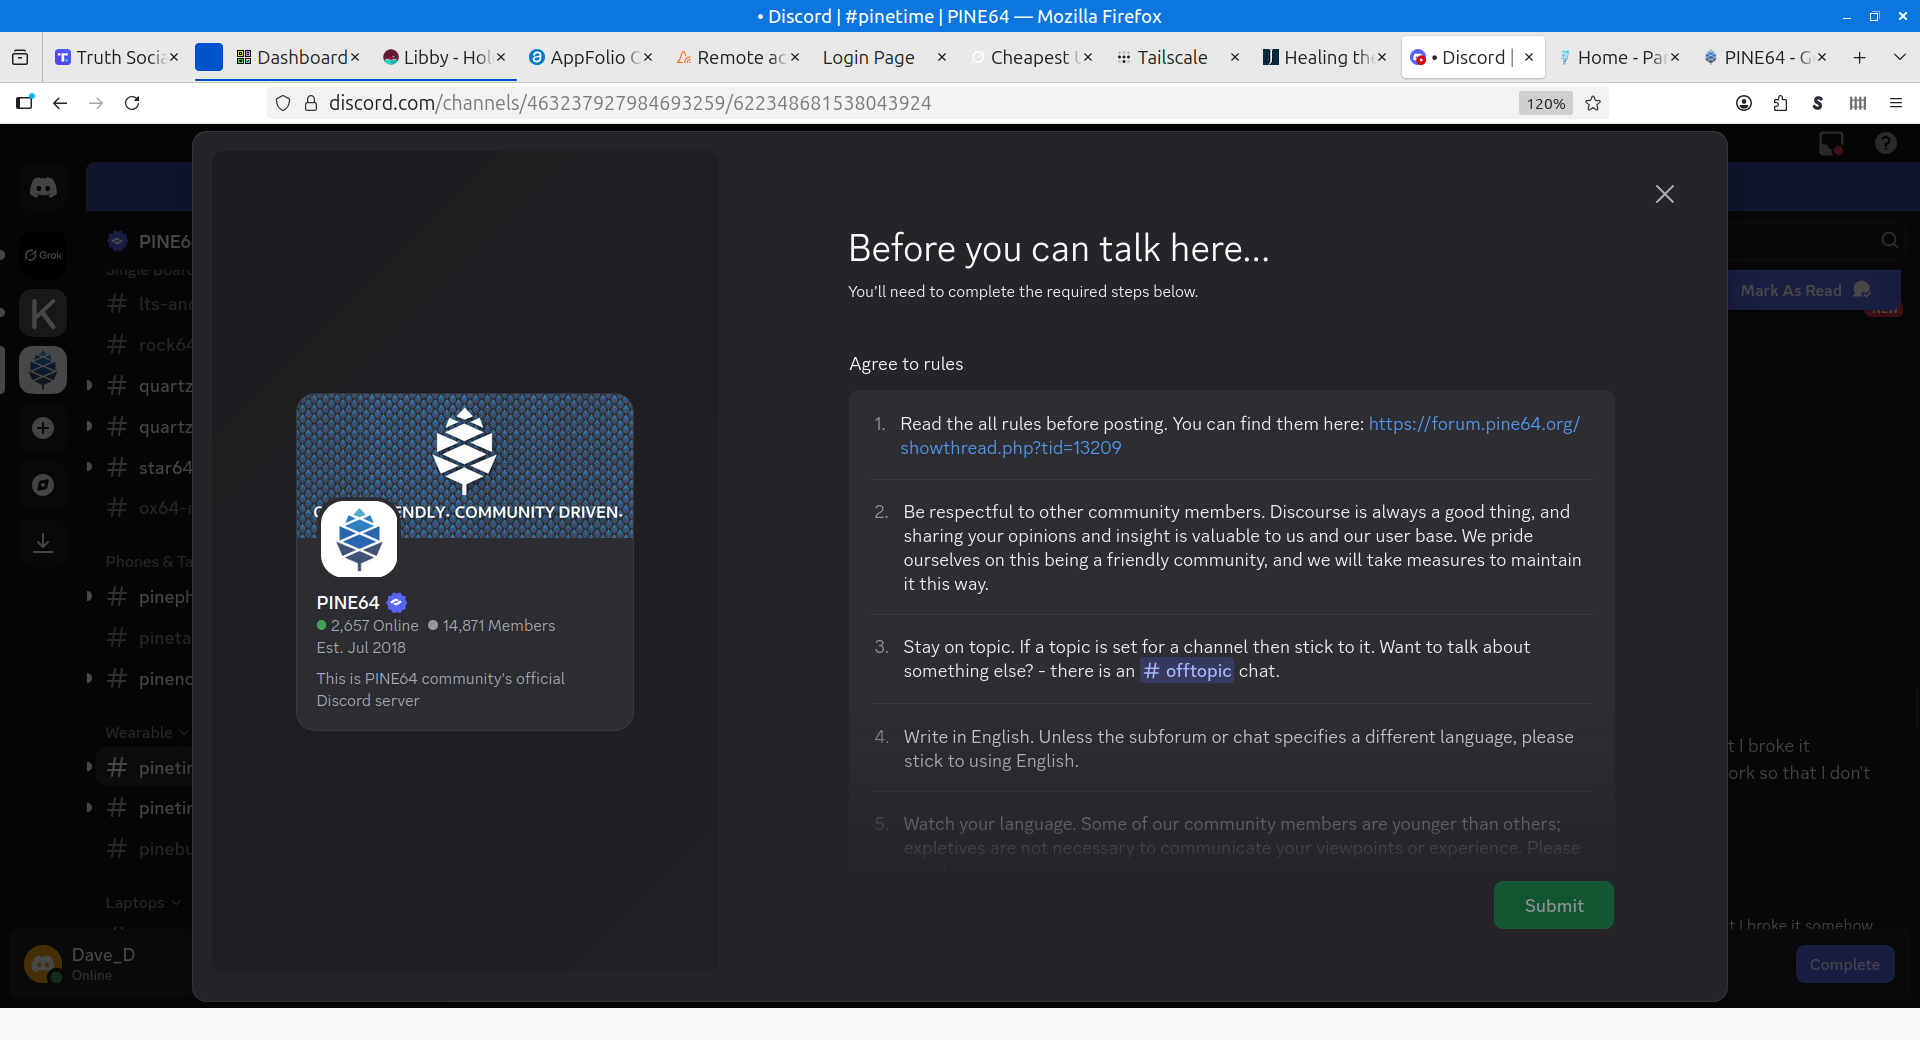Screen dimensions: 1920x1040
Task: View site security lock information
Action: point(310,103)
